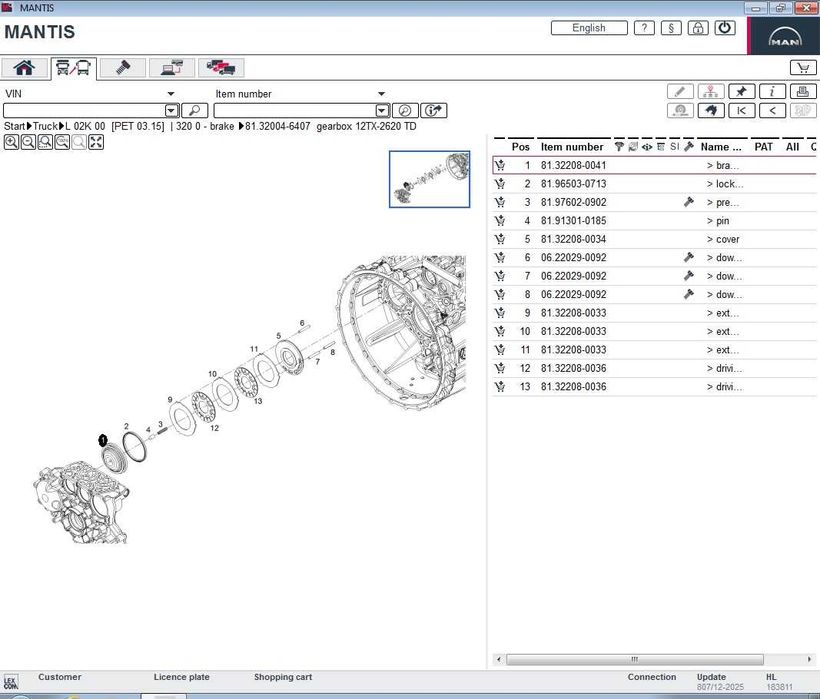
Task: Click the bolt icon in row 6
Action: (689, 257)
